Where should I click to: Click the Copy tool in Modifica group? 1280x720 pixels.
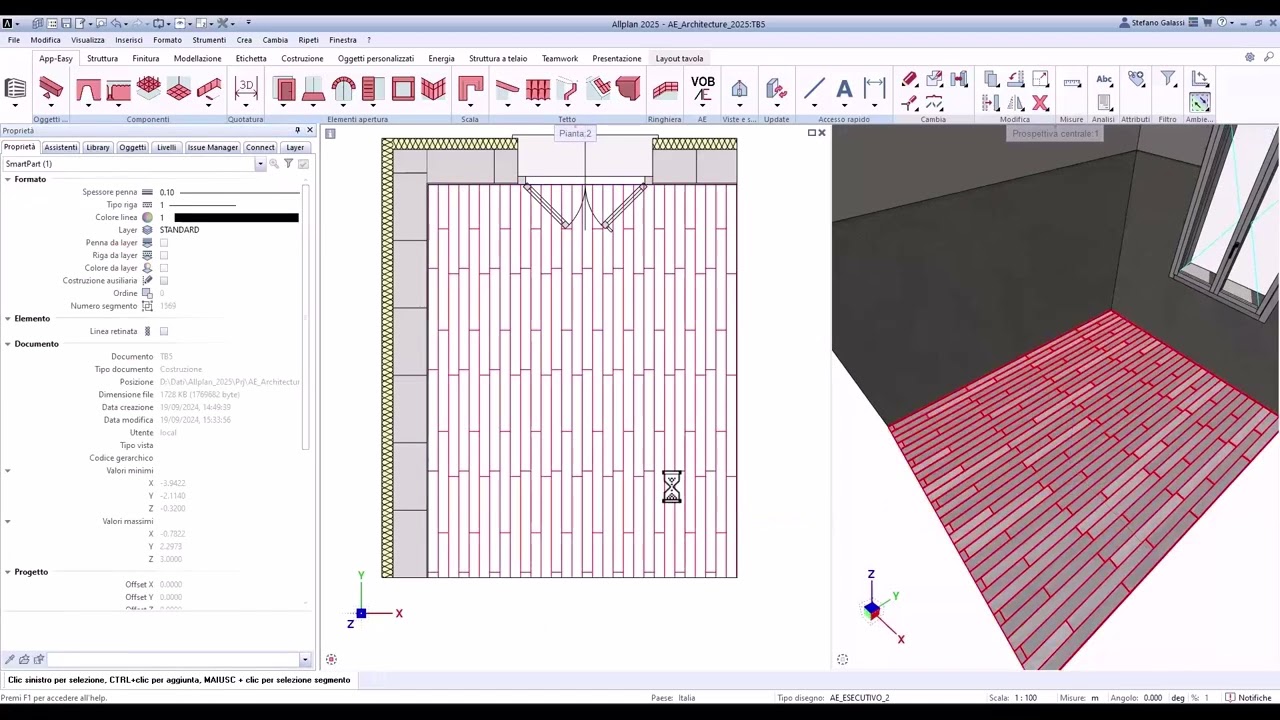coord(991,79)
